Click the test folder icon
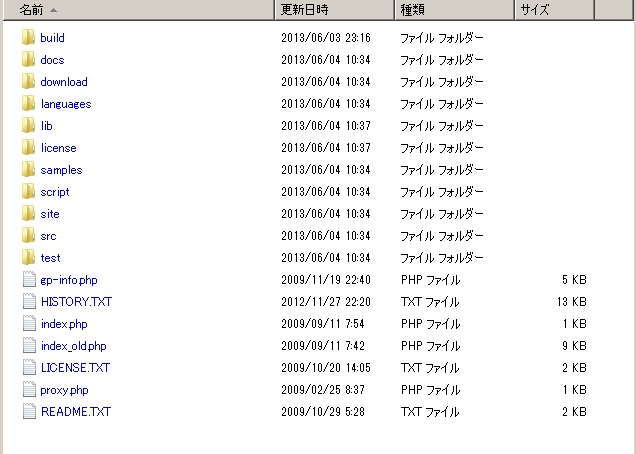This screenshot has width=636, height=454. [x=28, y=258]
